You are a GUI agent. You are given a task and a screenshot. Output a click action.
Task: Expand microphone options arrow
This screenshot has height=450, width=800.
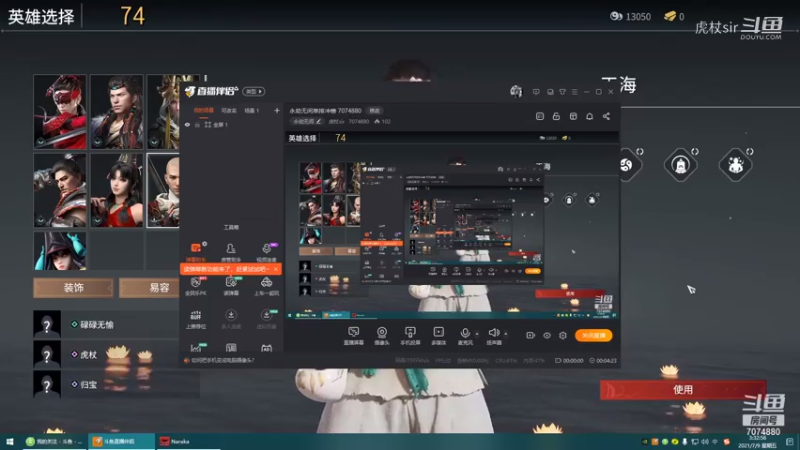click(x=477, y=334)
